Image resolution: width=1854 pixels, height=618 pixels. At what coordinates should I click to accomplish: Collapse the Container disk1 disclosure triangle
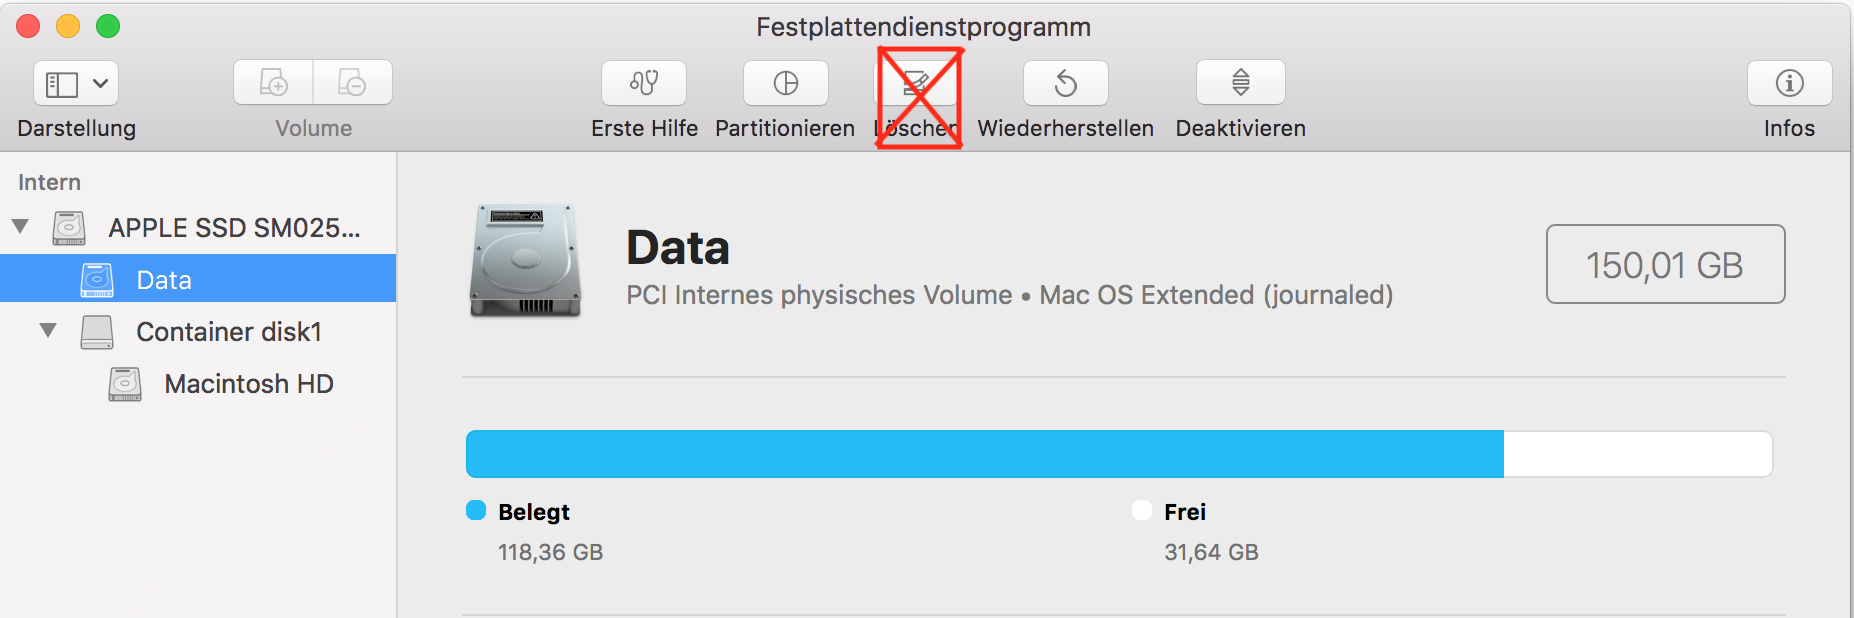tap(48, 331)
